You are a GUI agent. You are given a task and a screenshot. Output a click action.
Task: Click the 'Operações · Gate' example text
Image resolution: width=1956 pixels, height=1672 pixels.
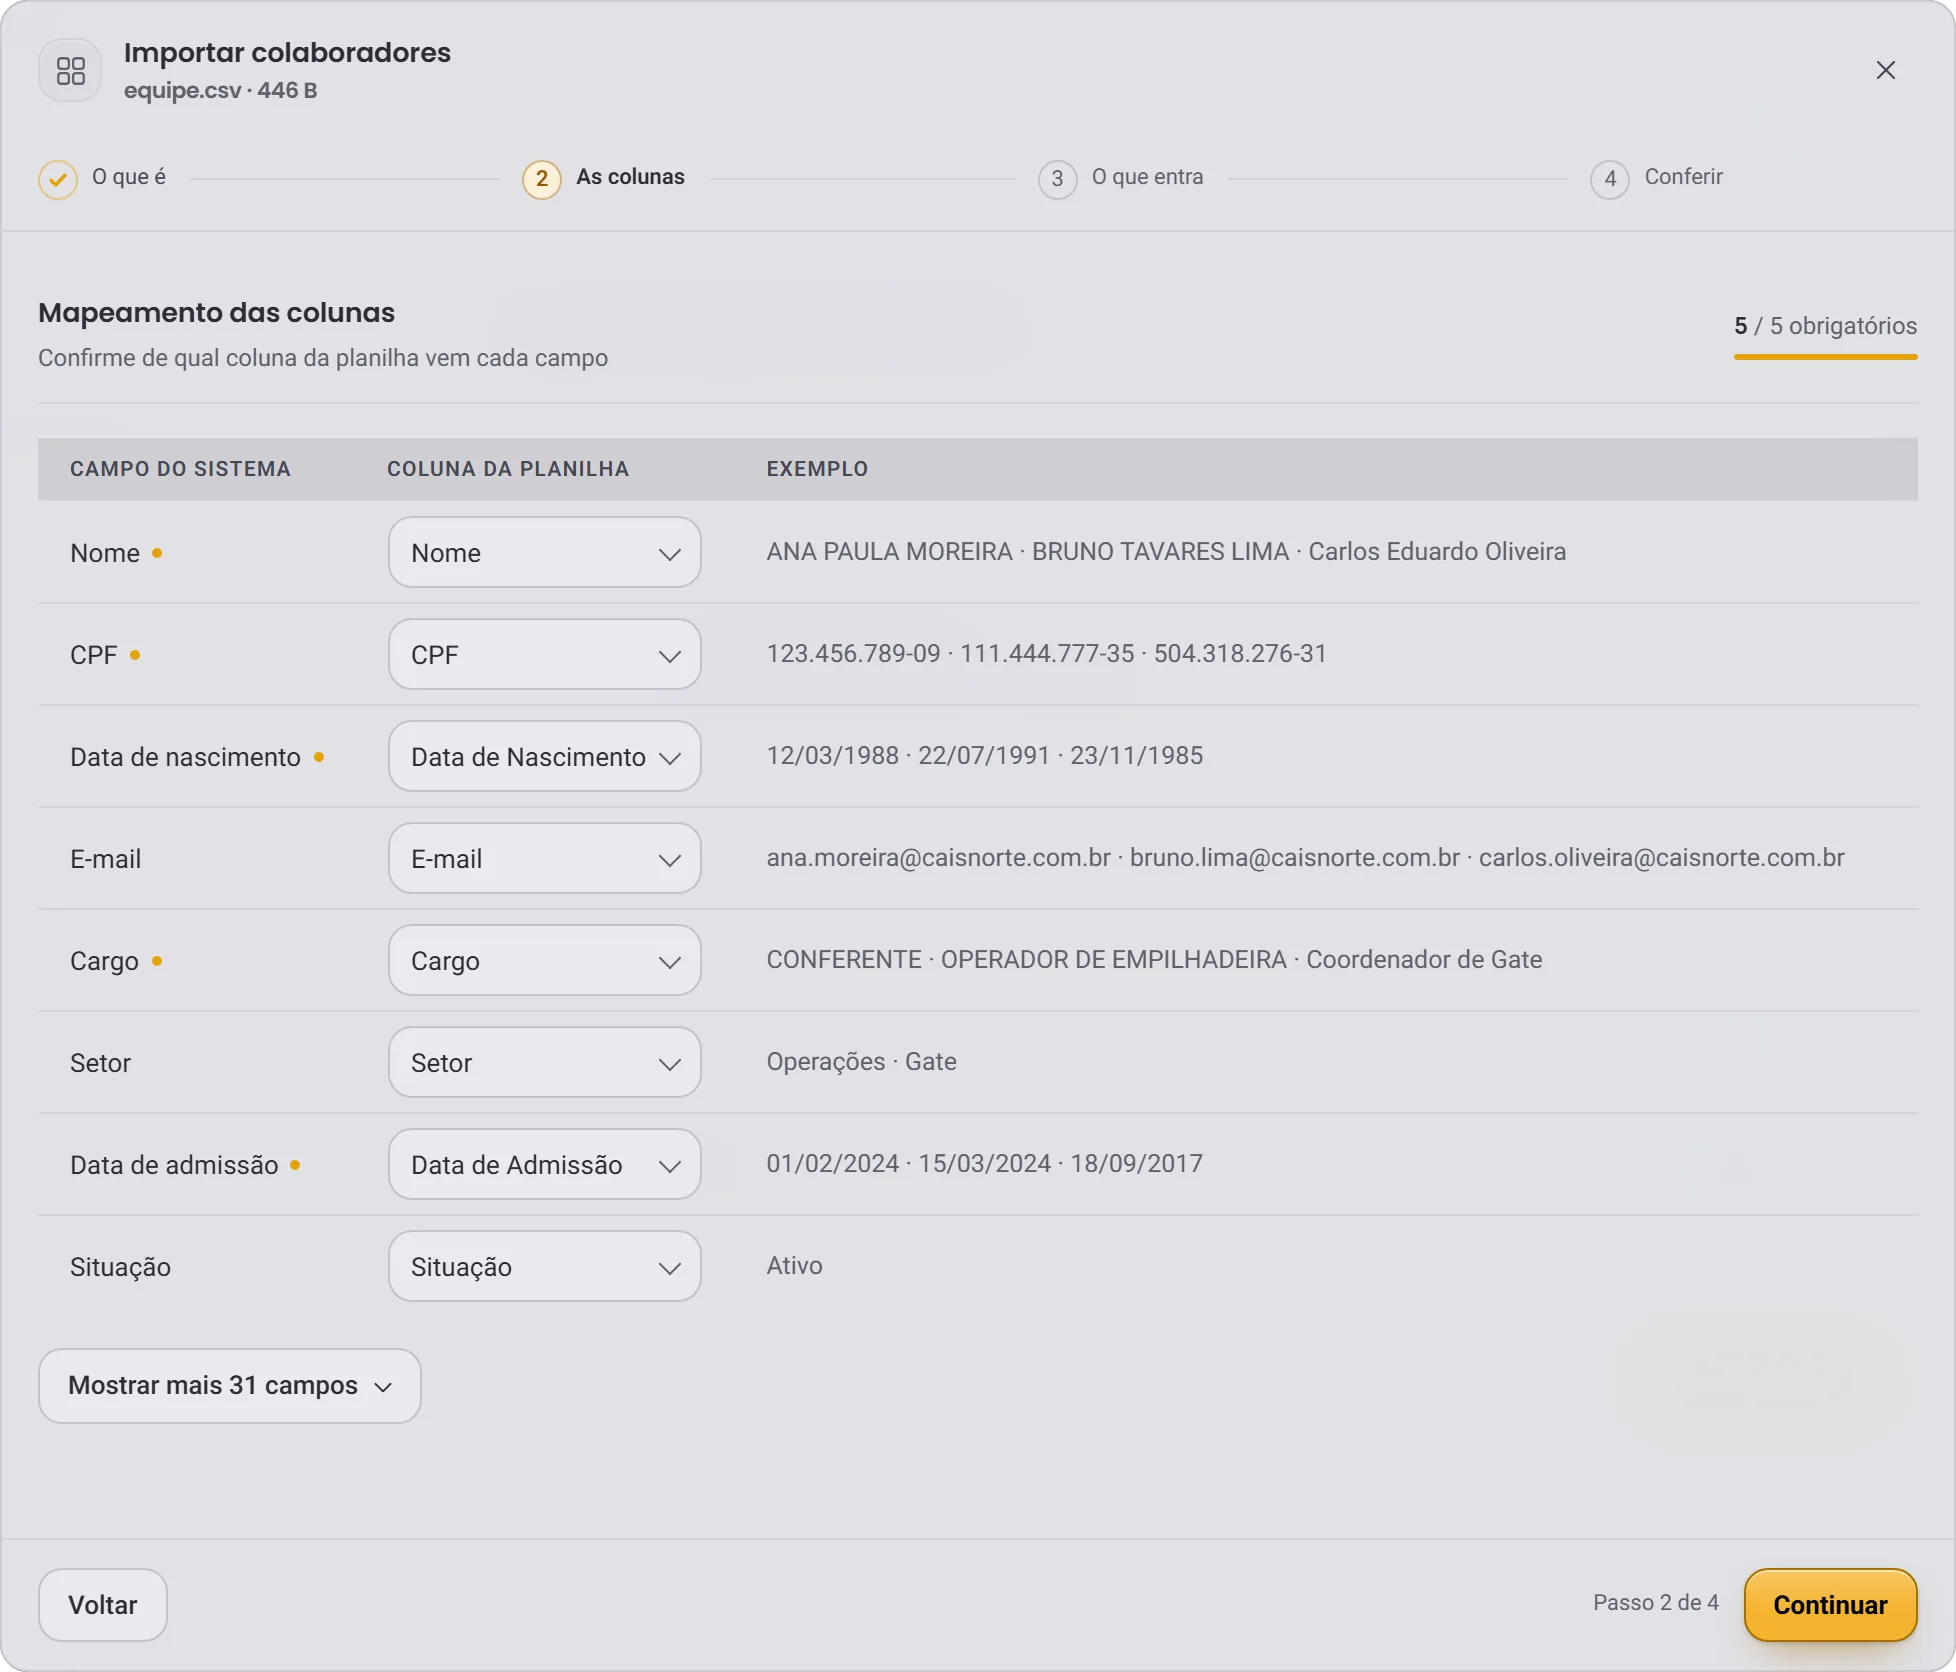click(861, 1062)
